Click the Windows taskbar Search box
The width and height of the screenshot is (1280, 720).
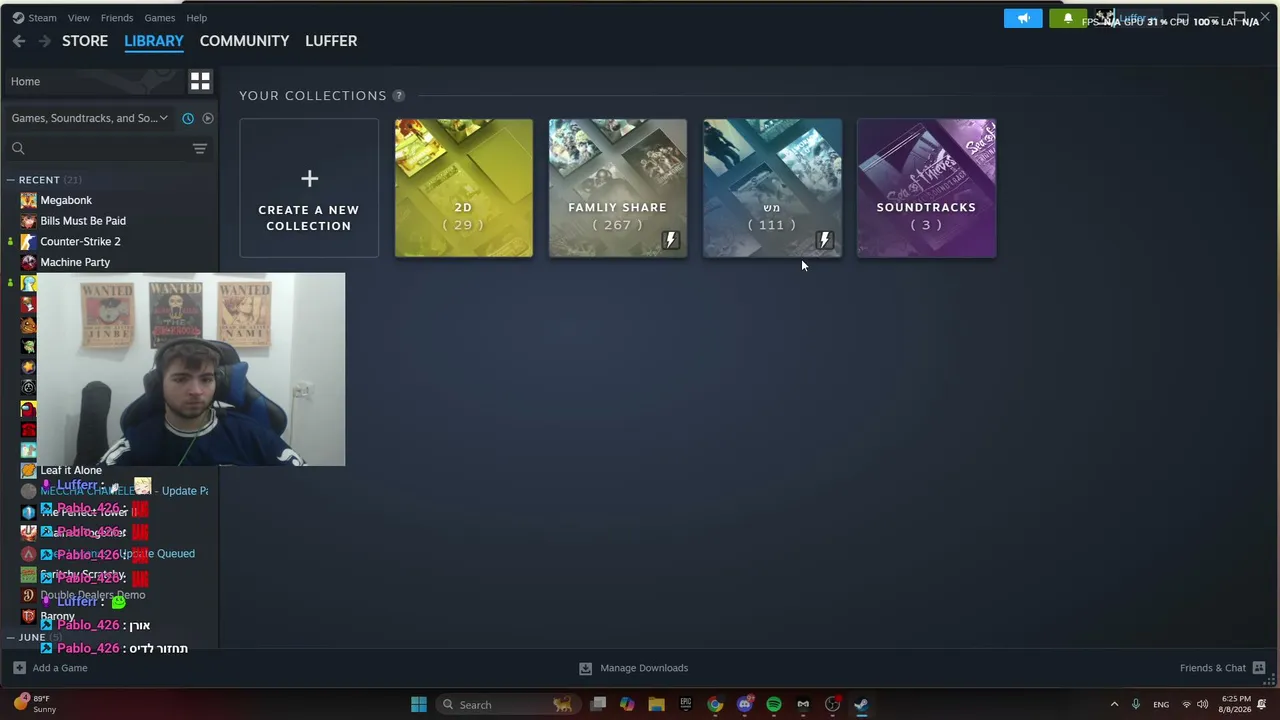click(507, 705)
